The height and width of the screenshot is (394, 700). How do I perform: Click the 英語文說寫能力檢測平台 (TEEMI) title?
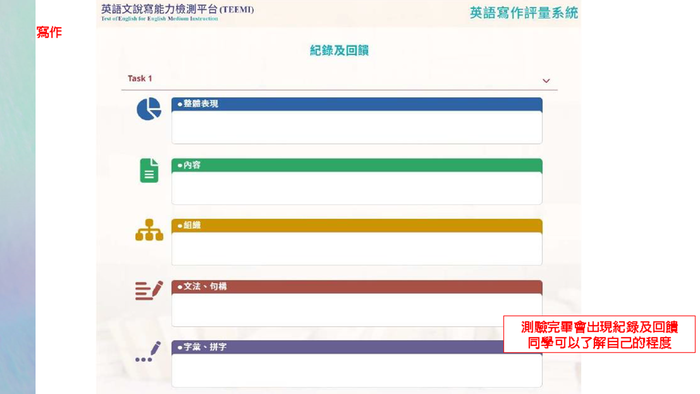coord(177,9)
